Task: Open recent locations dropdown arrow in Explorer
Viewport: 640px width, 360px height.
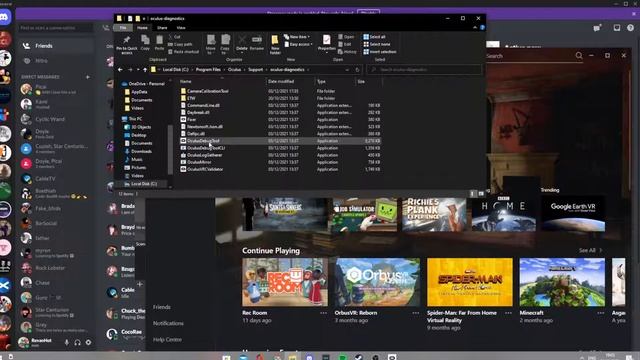Action: tap(138, 70)
